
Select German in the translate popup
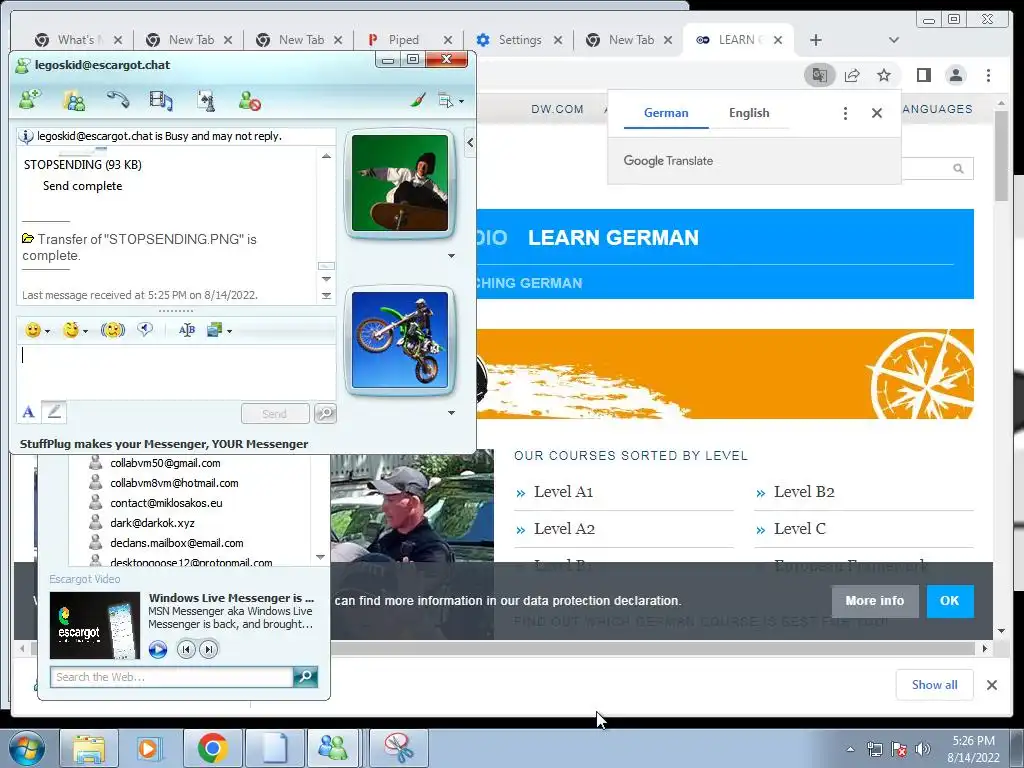666,113
